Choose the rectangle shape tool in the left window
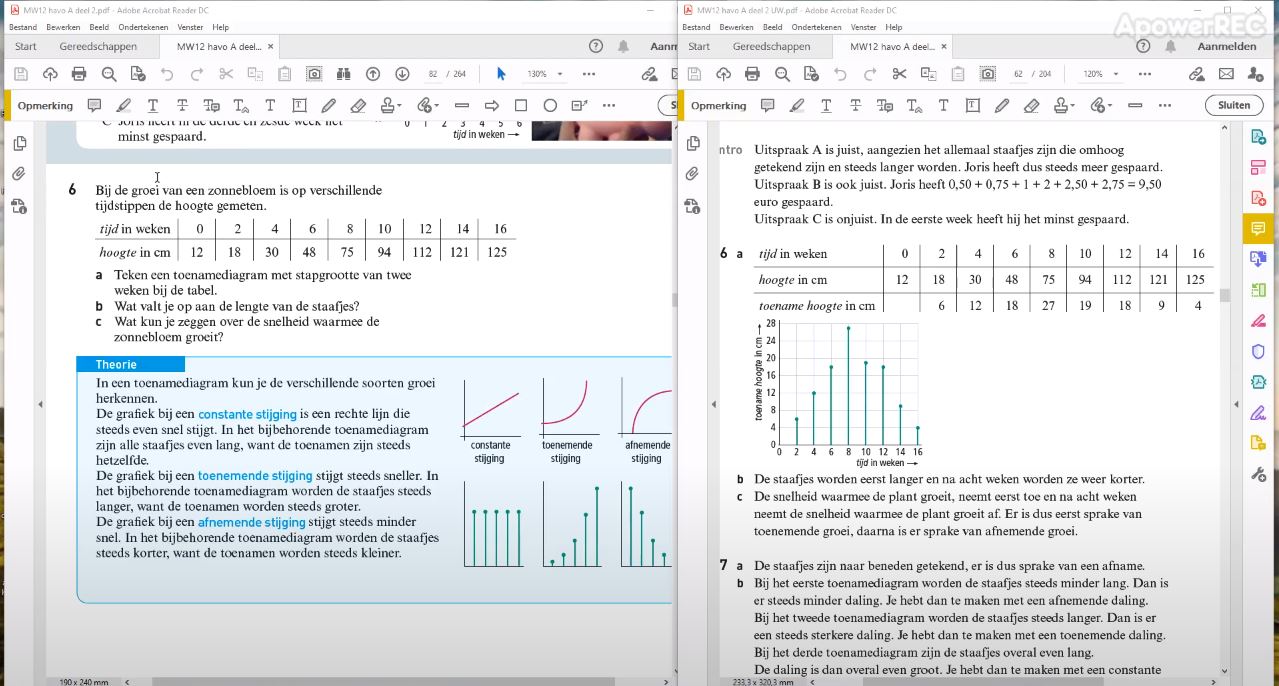This screenshot has height=686, width=1279. (x=521, y=105)
